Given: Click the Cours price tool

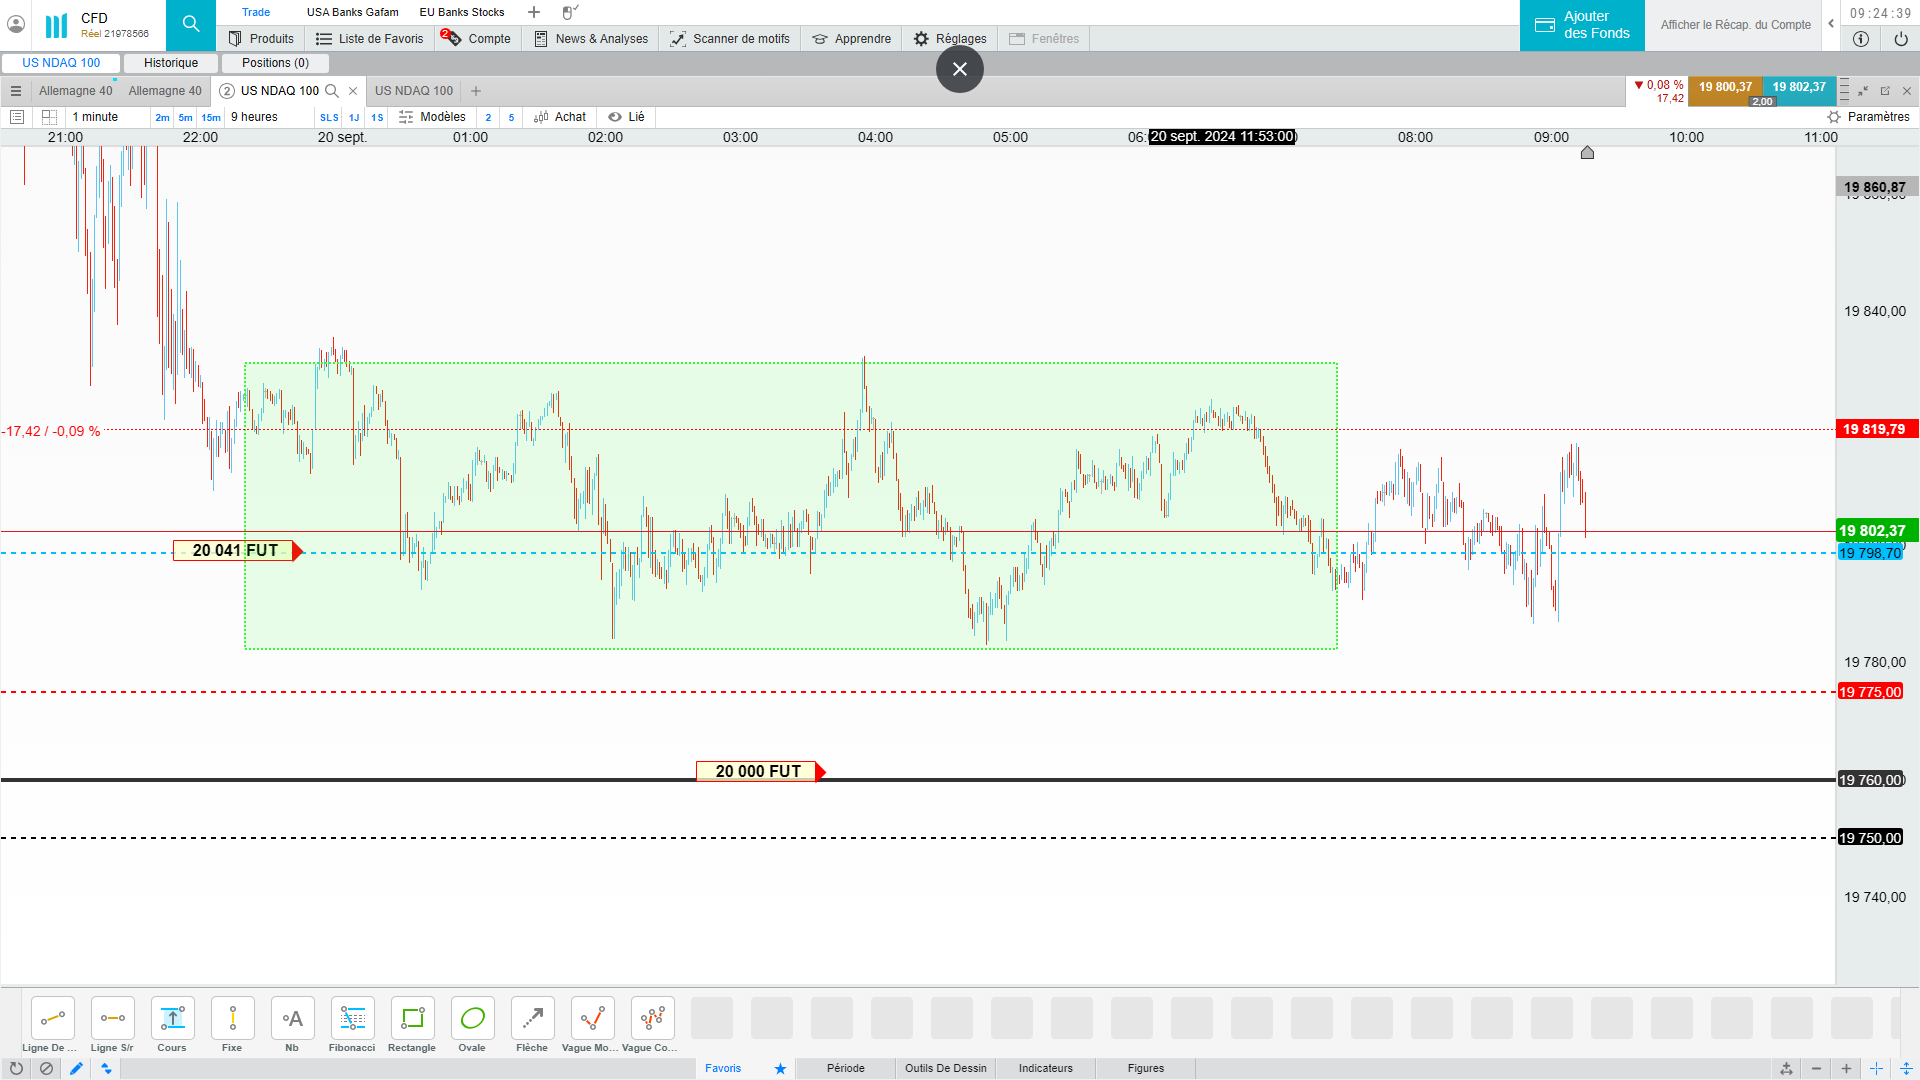Looking at the screenshot, I should point(172,1019).
